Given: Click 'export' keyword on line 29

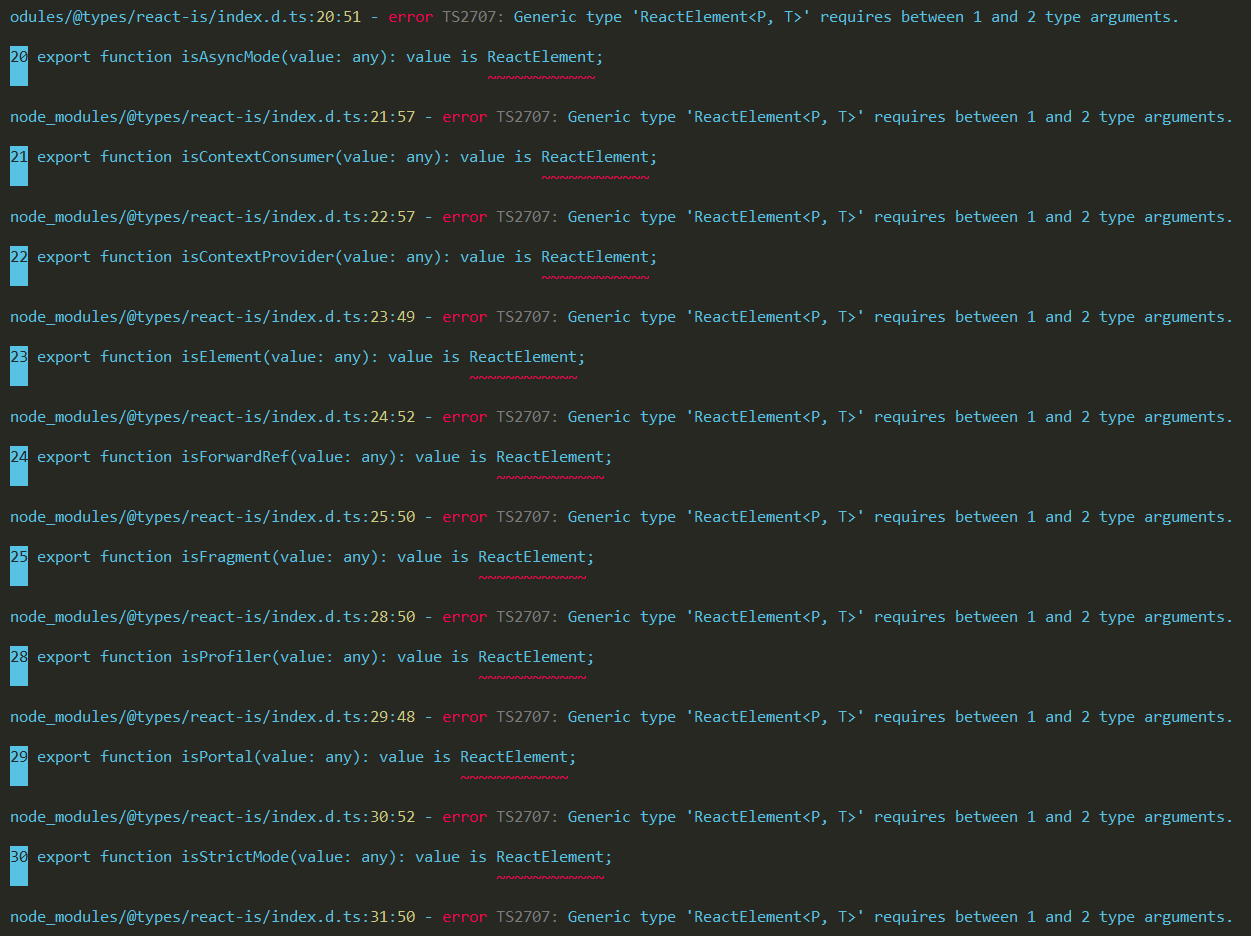Looking at the screenshot, I should point(64,757).
